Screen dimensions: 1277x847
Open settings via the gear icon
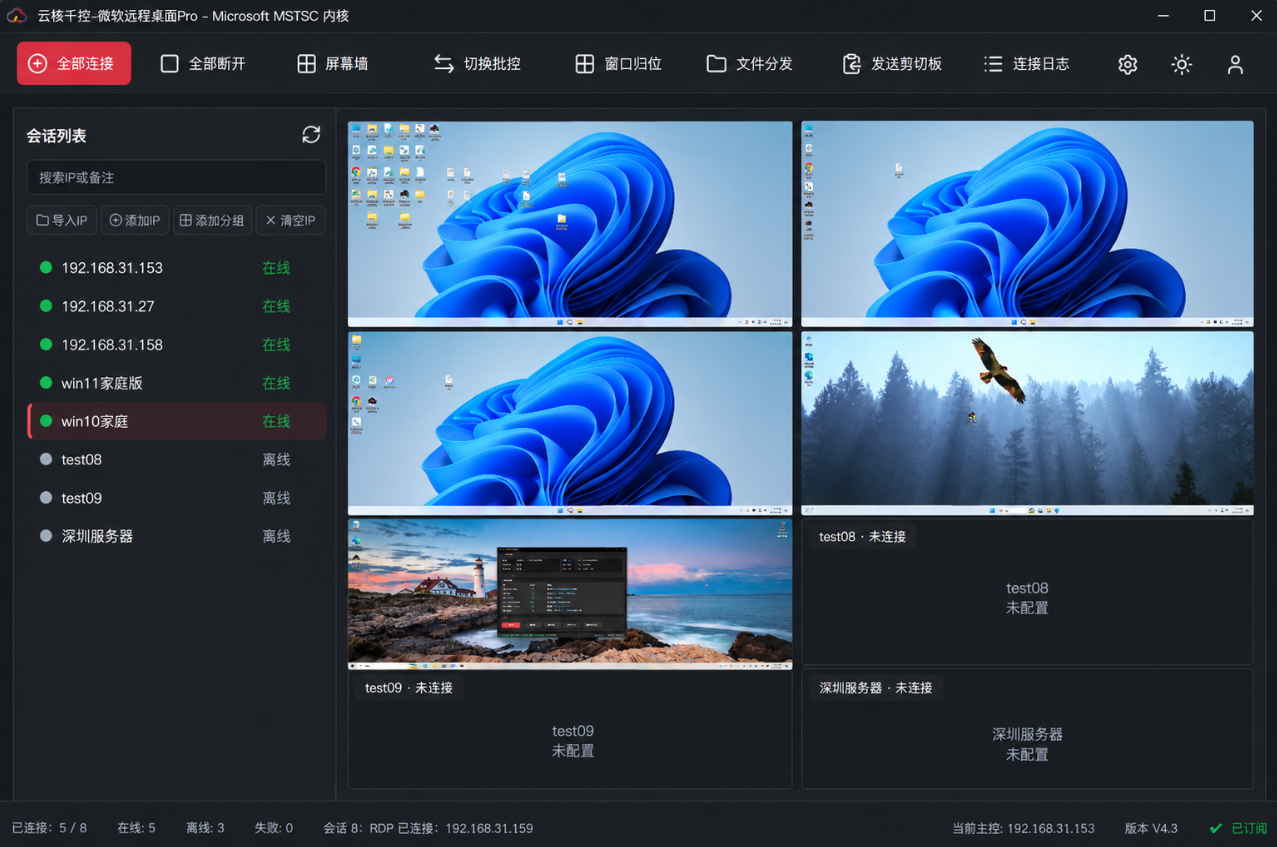click(1128, 64)
